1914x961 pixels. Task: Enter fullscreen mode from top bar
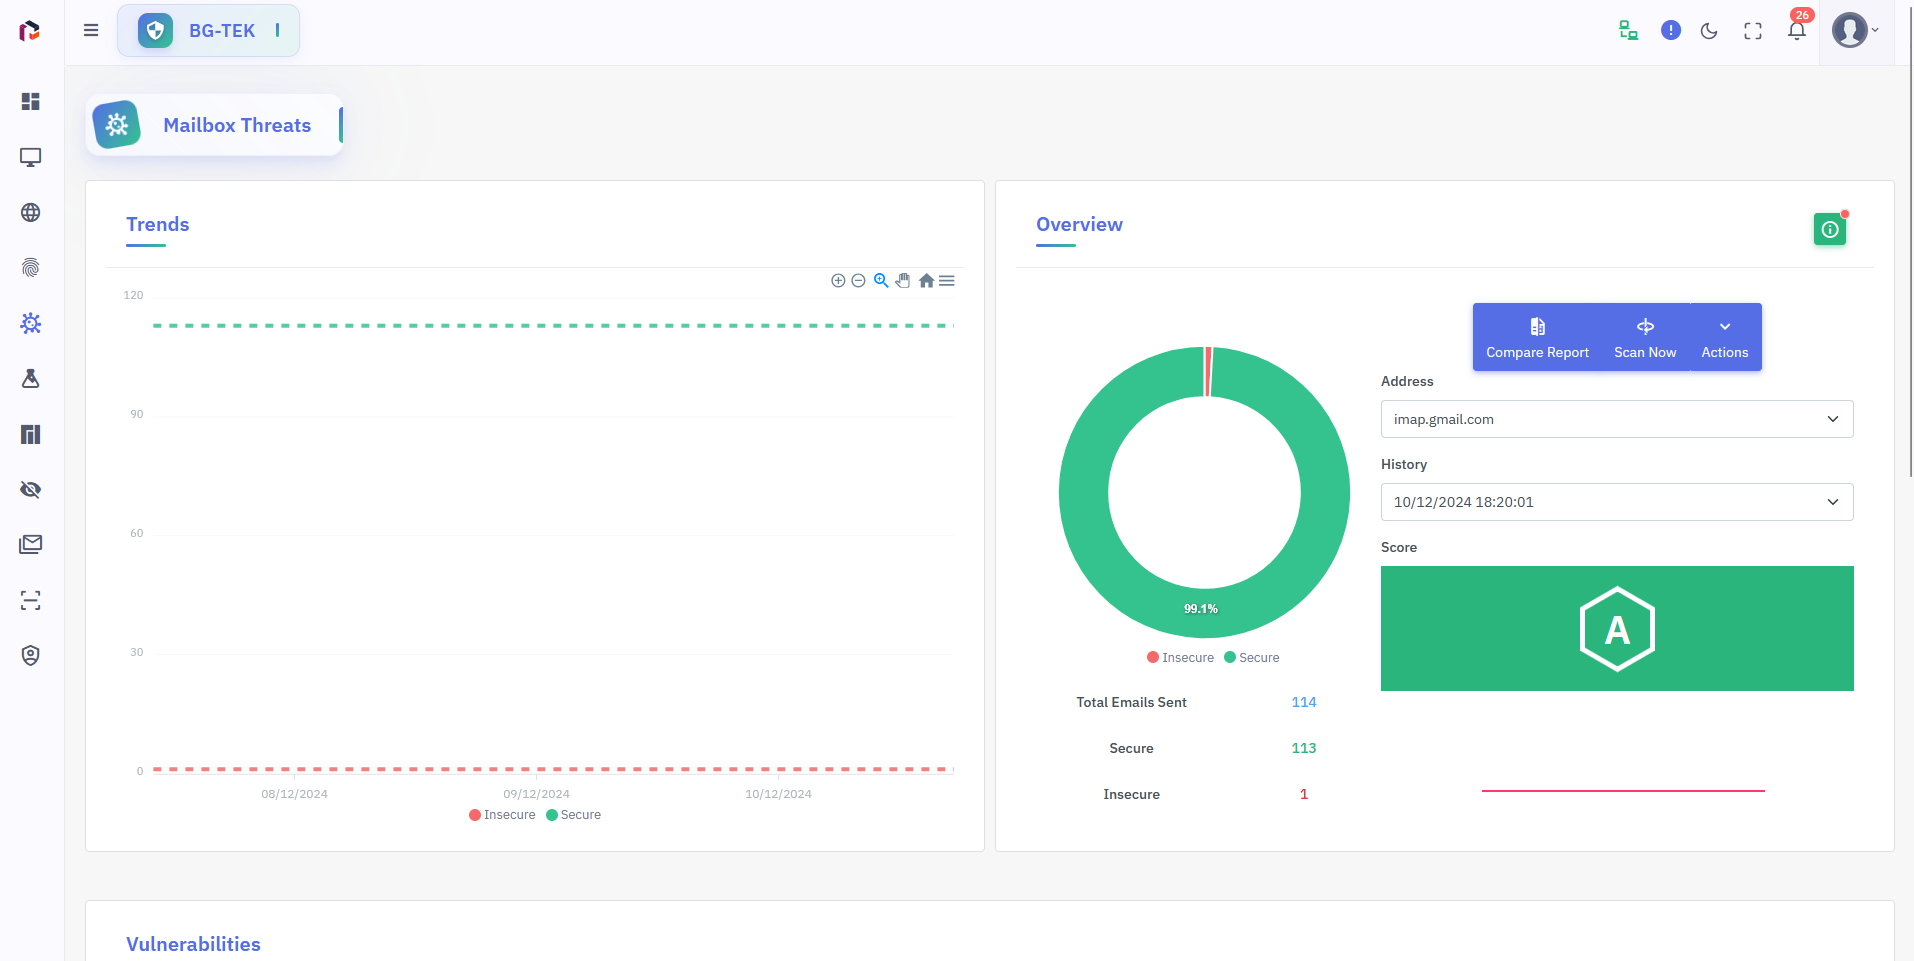[1753, 31]
